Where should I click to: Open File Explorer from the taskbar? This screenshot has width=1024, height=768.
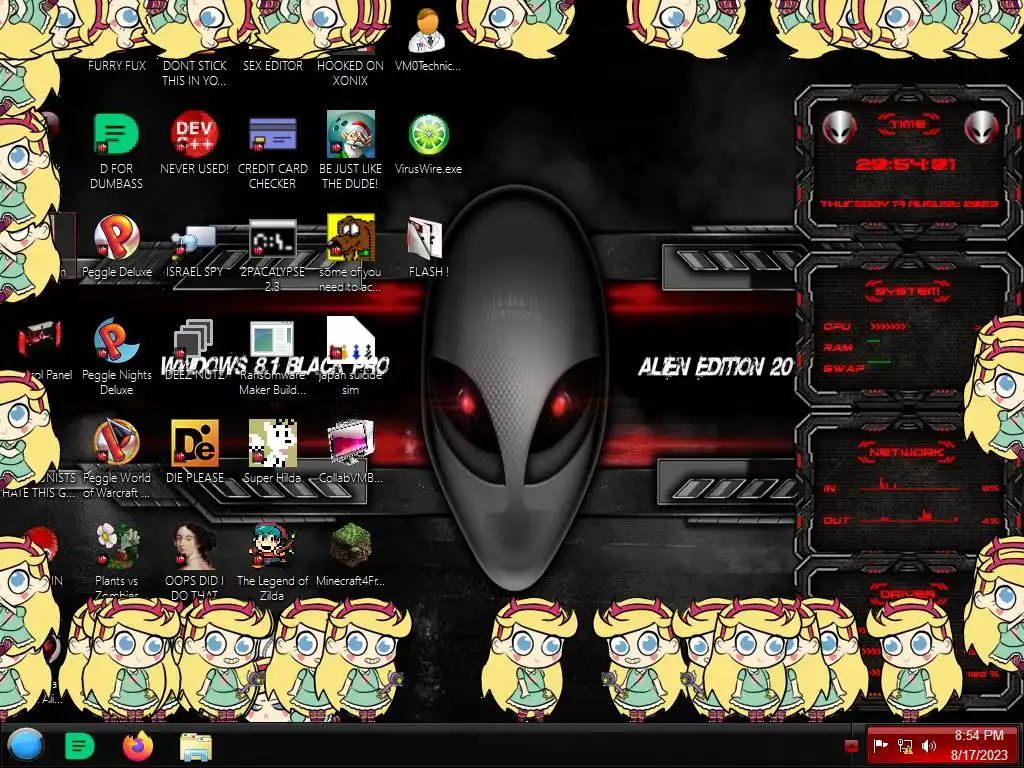coord(195,746)
